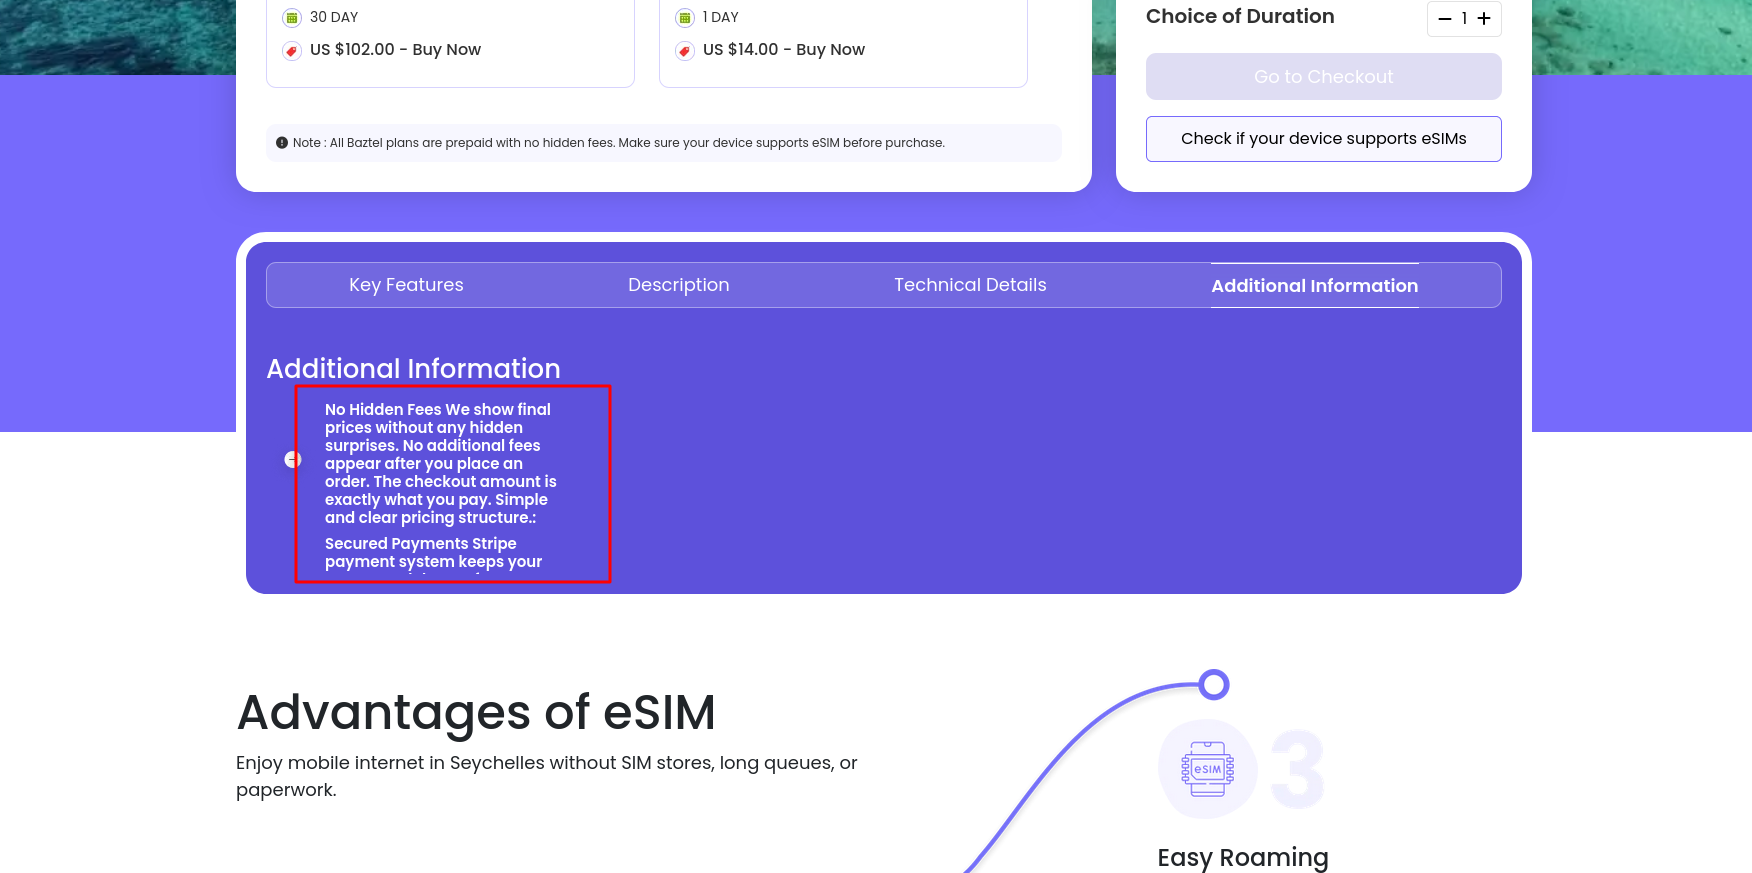The width and height of the screenshot is (1752, 873).
Task: Click the circle marker on the curved line
Action: pyautogui.click(x=1213, y=685)
